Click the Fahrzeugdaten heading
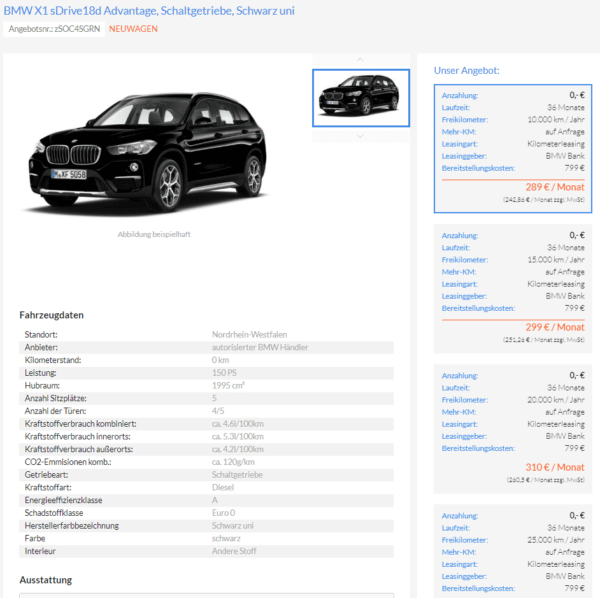This screenshot has width=600, height=598. point(52,315)
